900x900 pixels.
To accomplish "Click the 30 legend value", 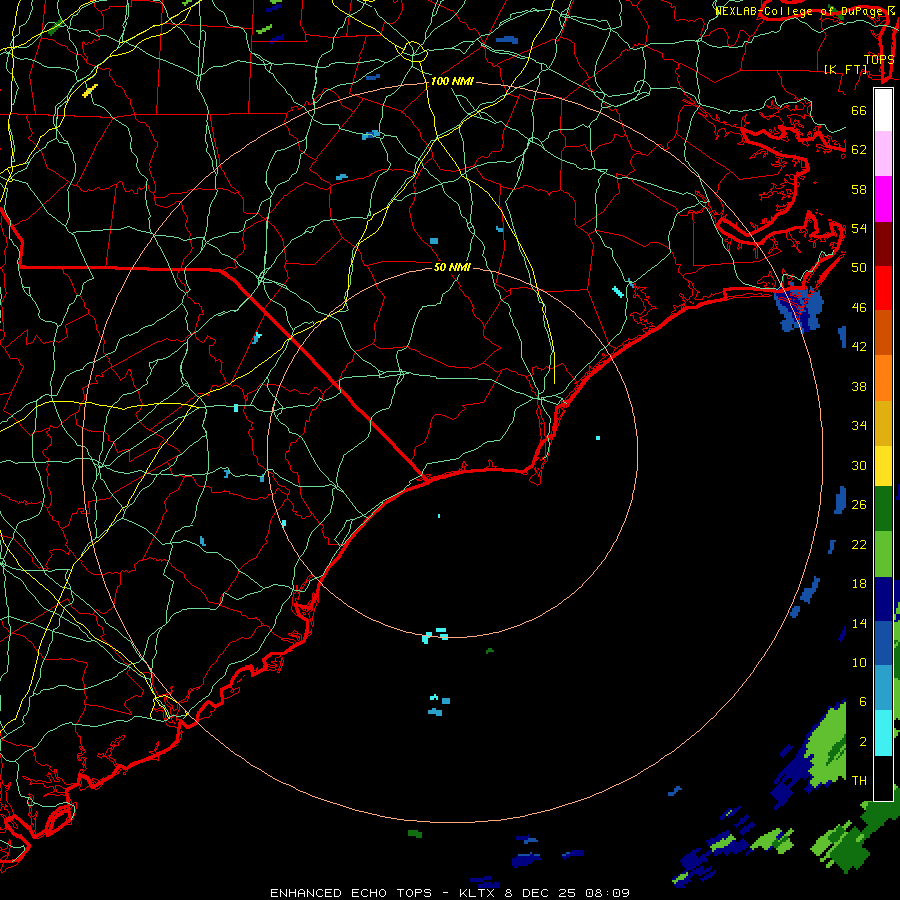I will 859,465.
